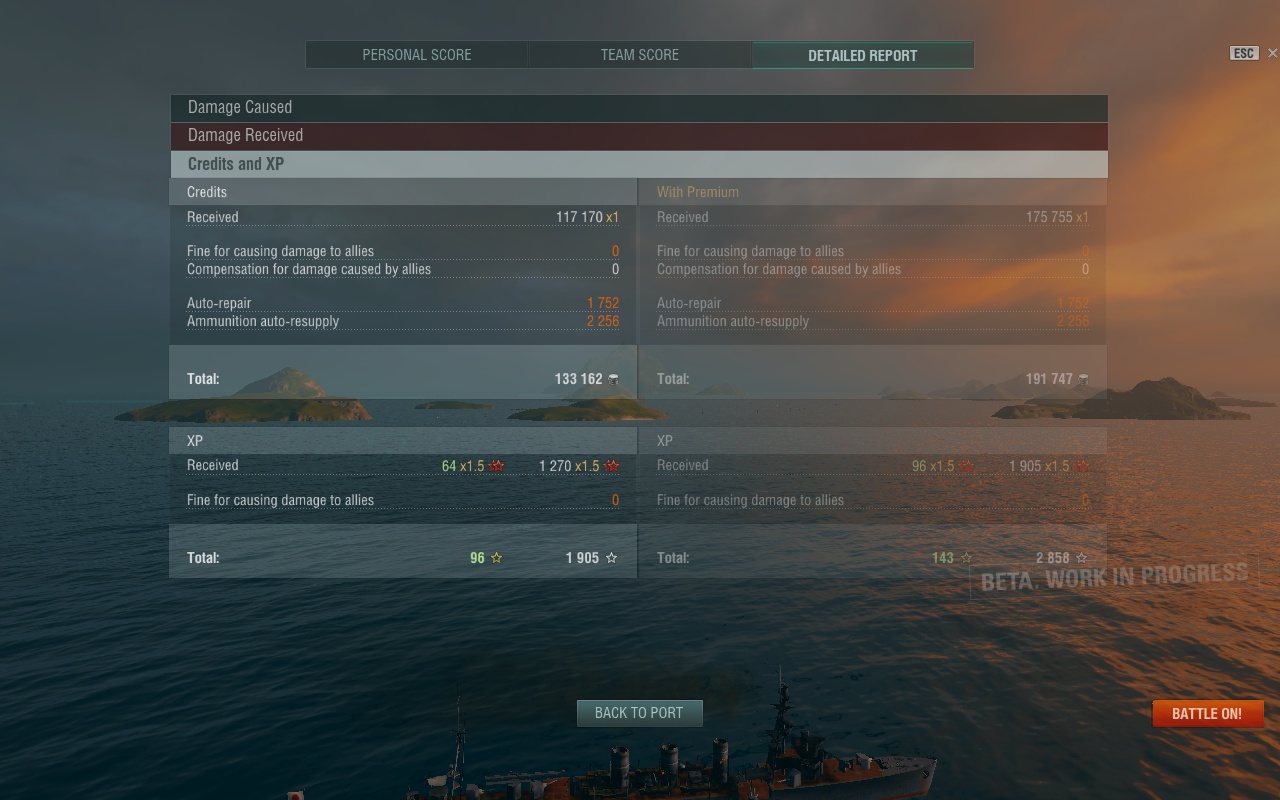Click the With Premium column header

698,192
